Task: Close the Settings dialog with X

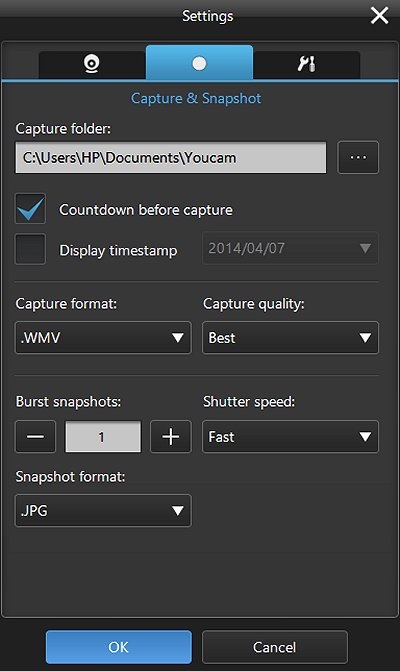Action: coord(379,16)
